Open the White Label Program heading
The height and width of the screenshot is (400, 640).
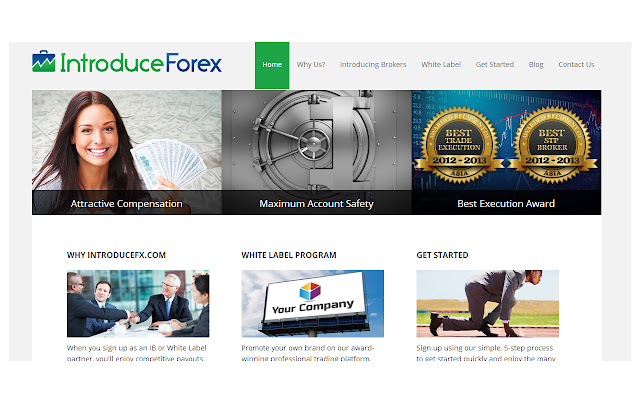[289, 255]
